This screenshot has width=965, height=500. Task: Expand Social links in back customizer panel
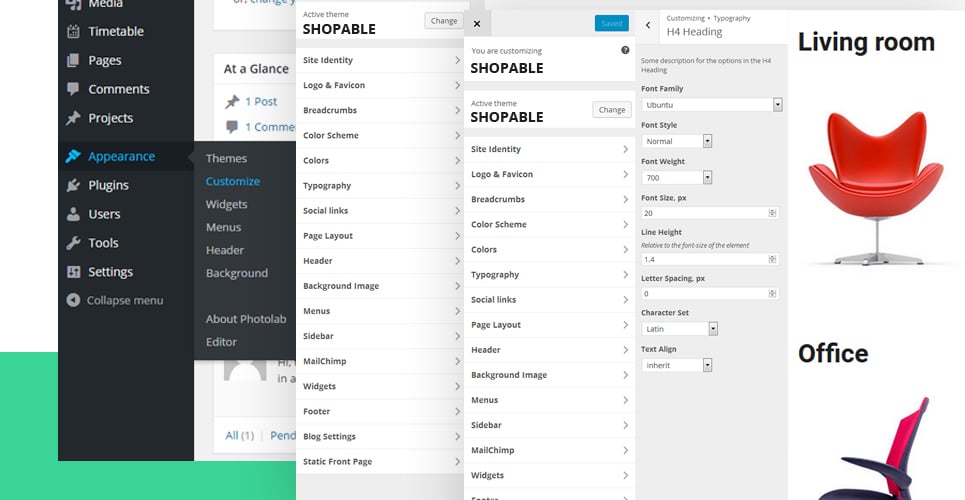[x=380, y=211]
